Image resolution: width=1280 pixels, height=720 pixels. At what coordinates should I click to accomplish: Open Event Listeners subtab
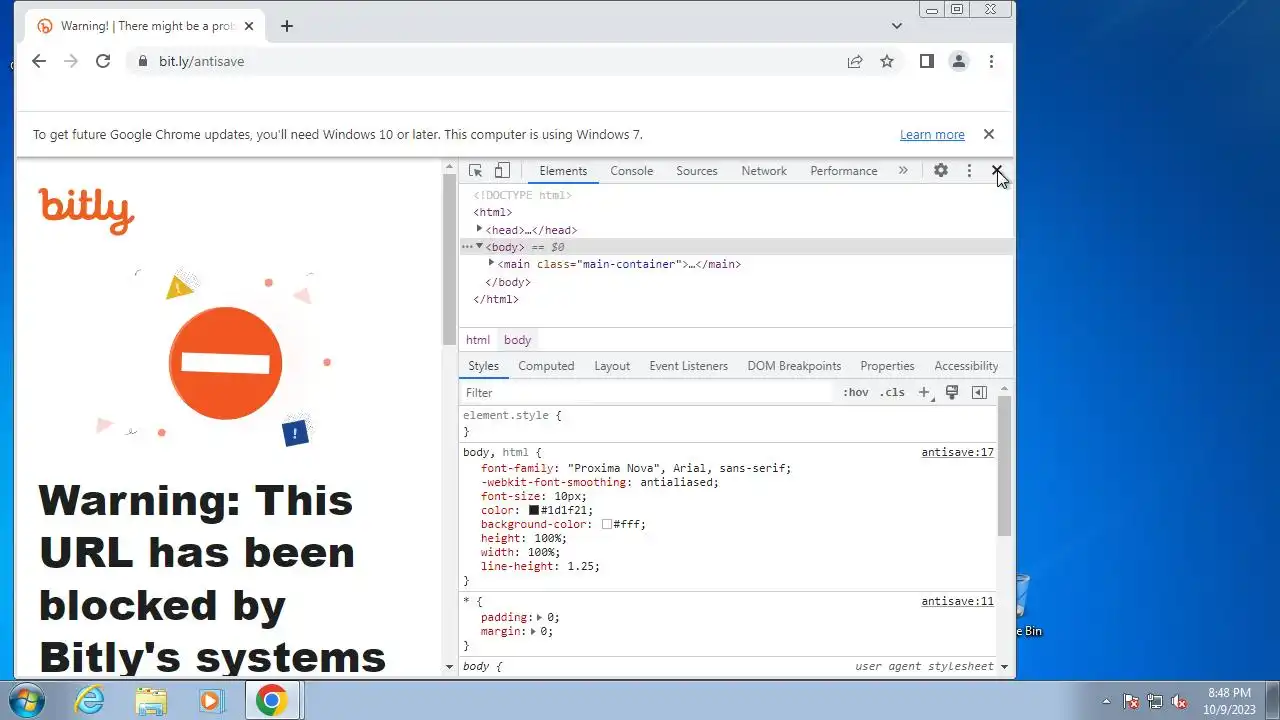pos(689,366)
